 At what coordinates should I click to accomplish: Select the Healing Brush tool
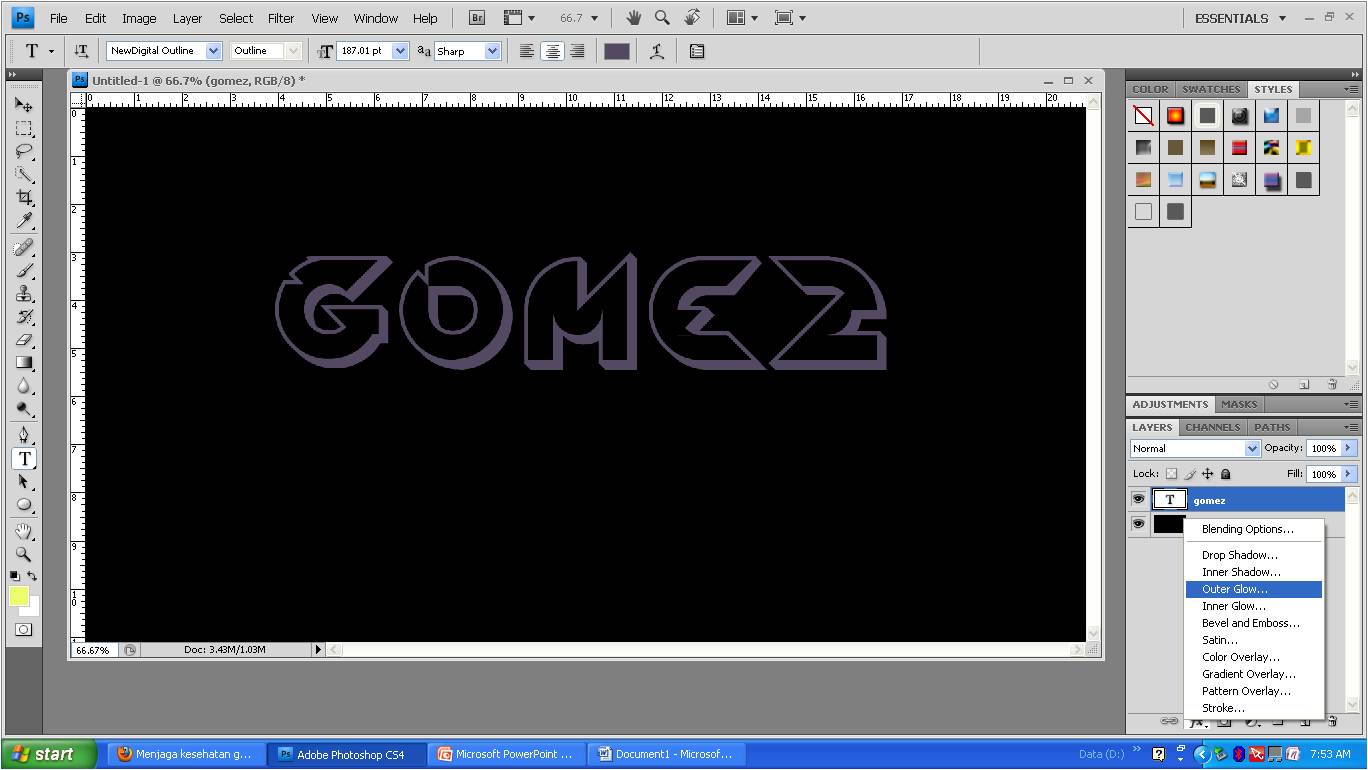pos(24,247)
